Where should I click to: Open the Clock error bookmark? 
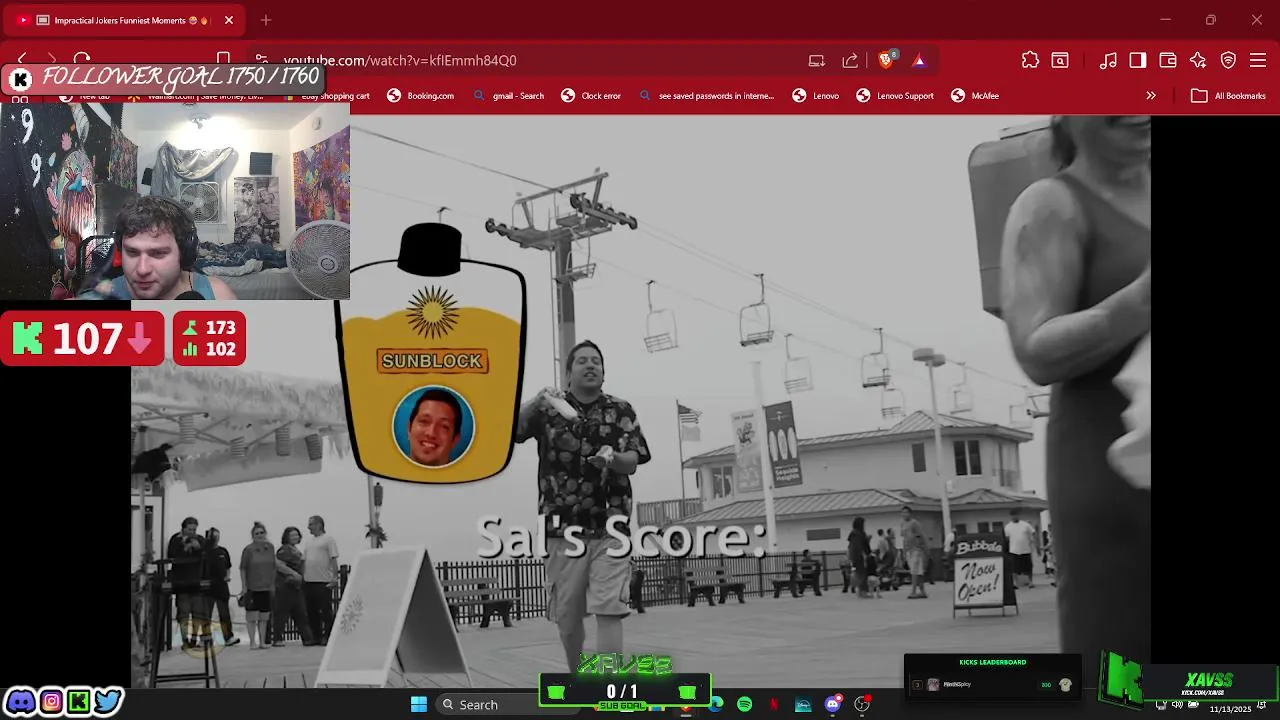(x=591, y=96)
